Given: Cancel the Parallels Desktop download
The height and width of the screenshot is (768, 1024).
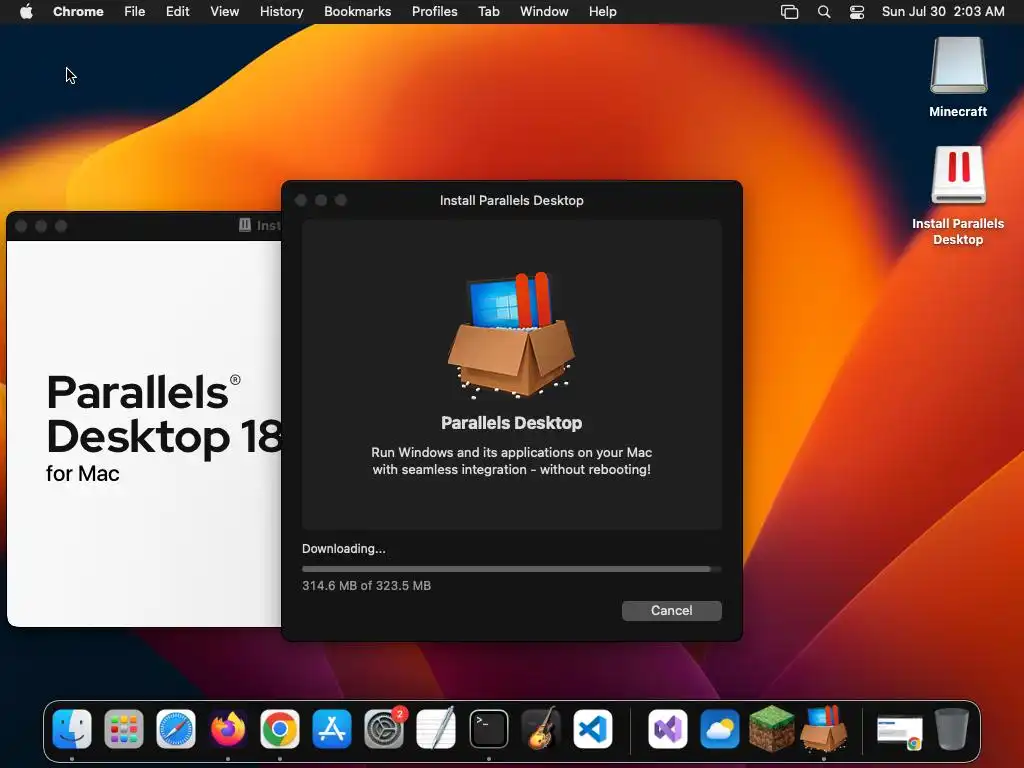Looking at the screenshot, I should pyautogui.click(x=671, y=611).
